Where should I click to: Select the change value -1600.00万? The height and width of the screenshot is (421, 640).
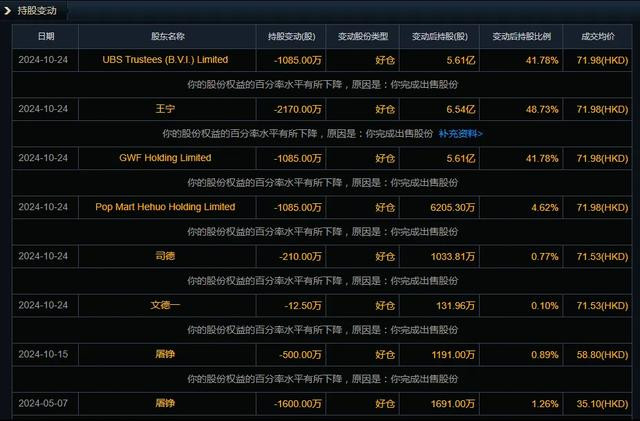298,404
